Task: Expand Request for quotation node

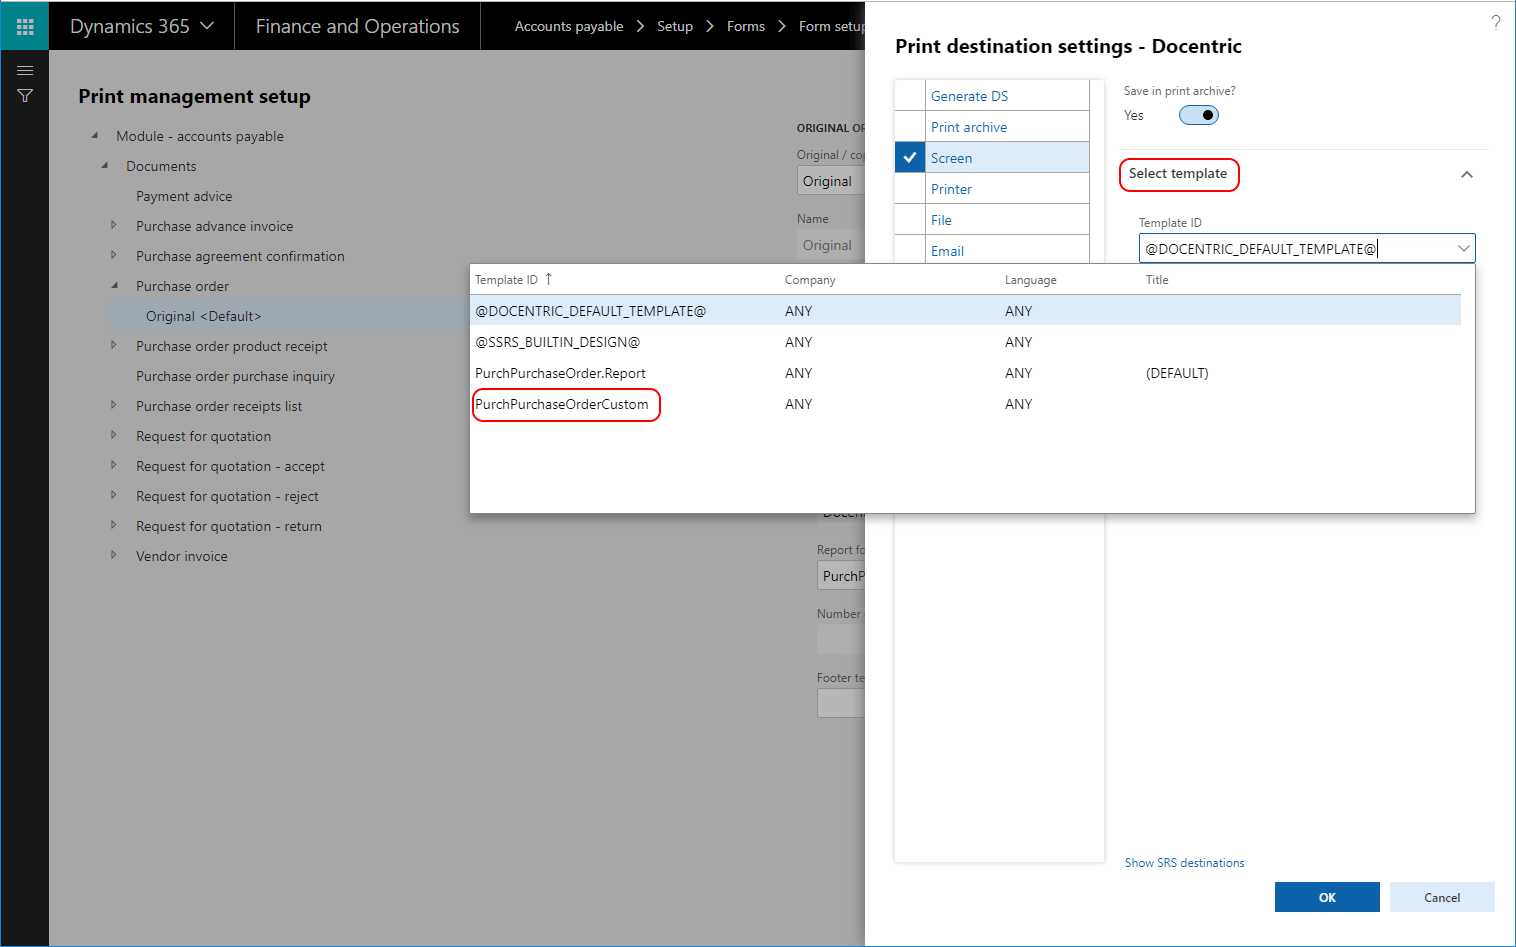Action: (113, 435)
